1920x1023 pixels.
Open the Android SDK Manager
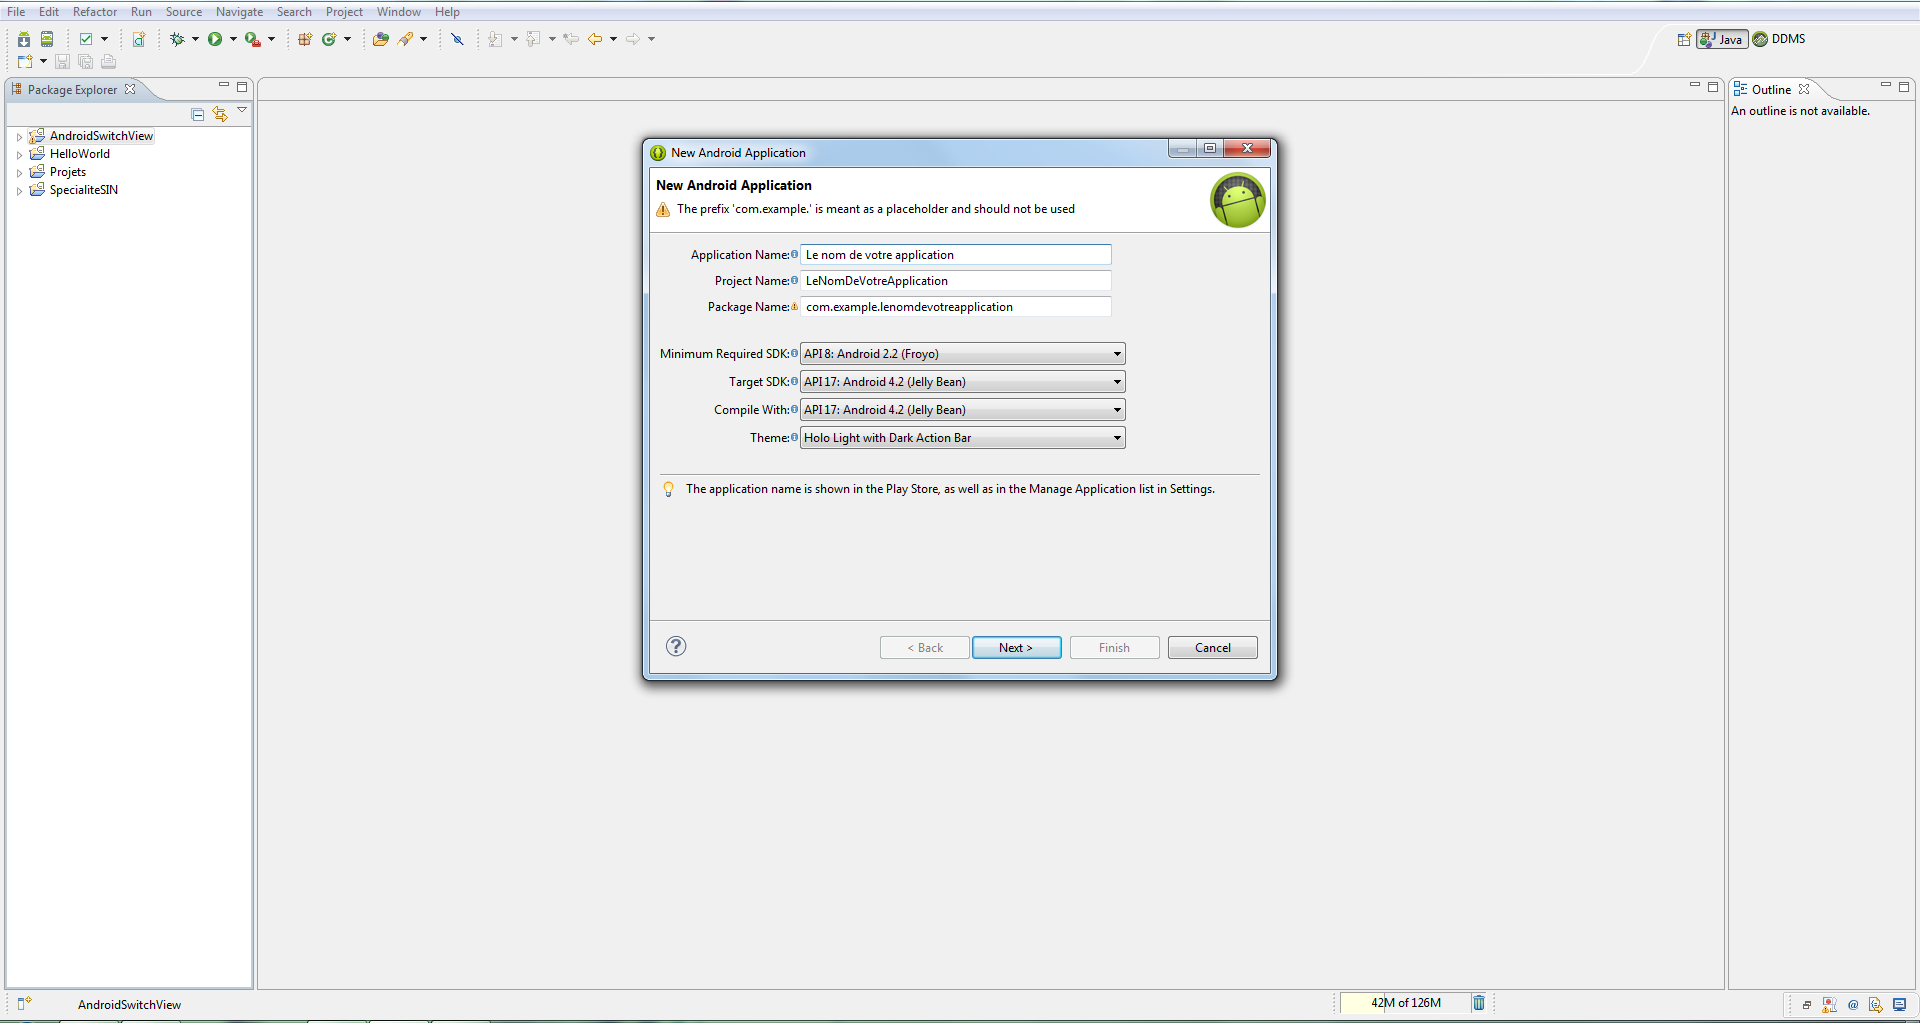point(24,39)
